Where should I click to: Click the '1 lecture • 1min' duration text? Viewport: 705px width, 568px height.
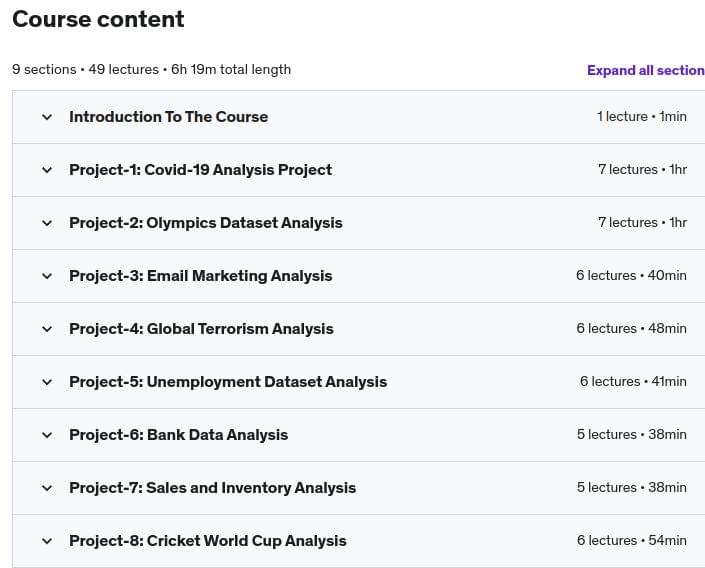tap(641, 117)
